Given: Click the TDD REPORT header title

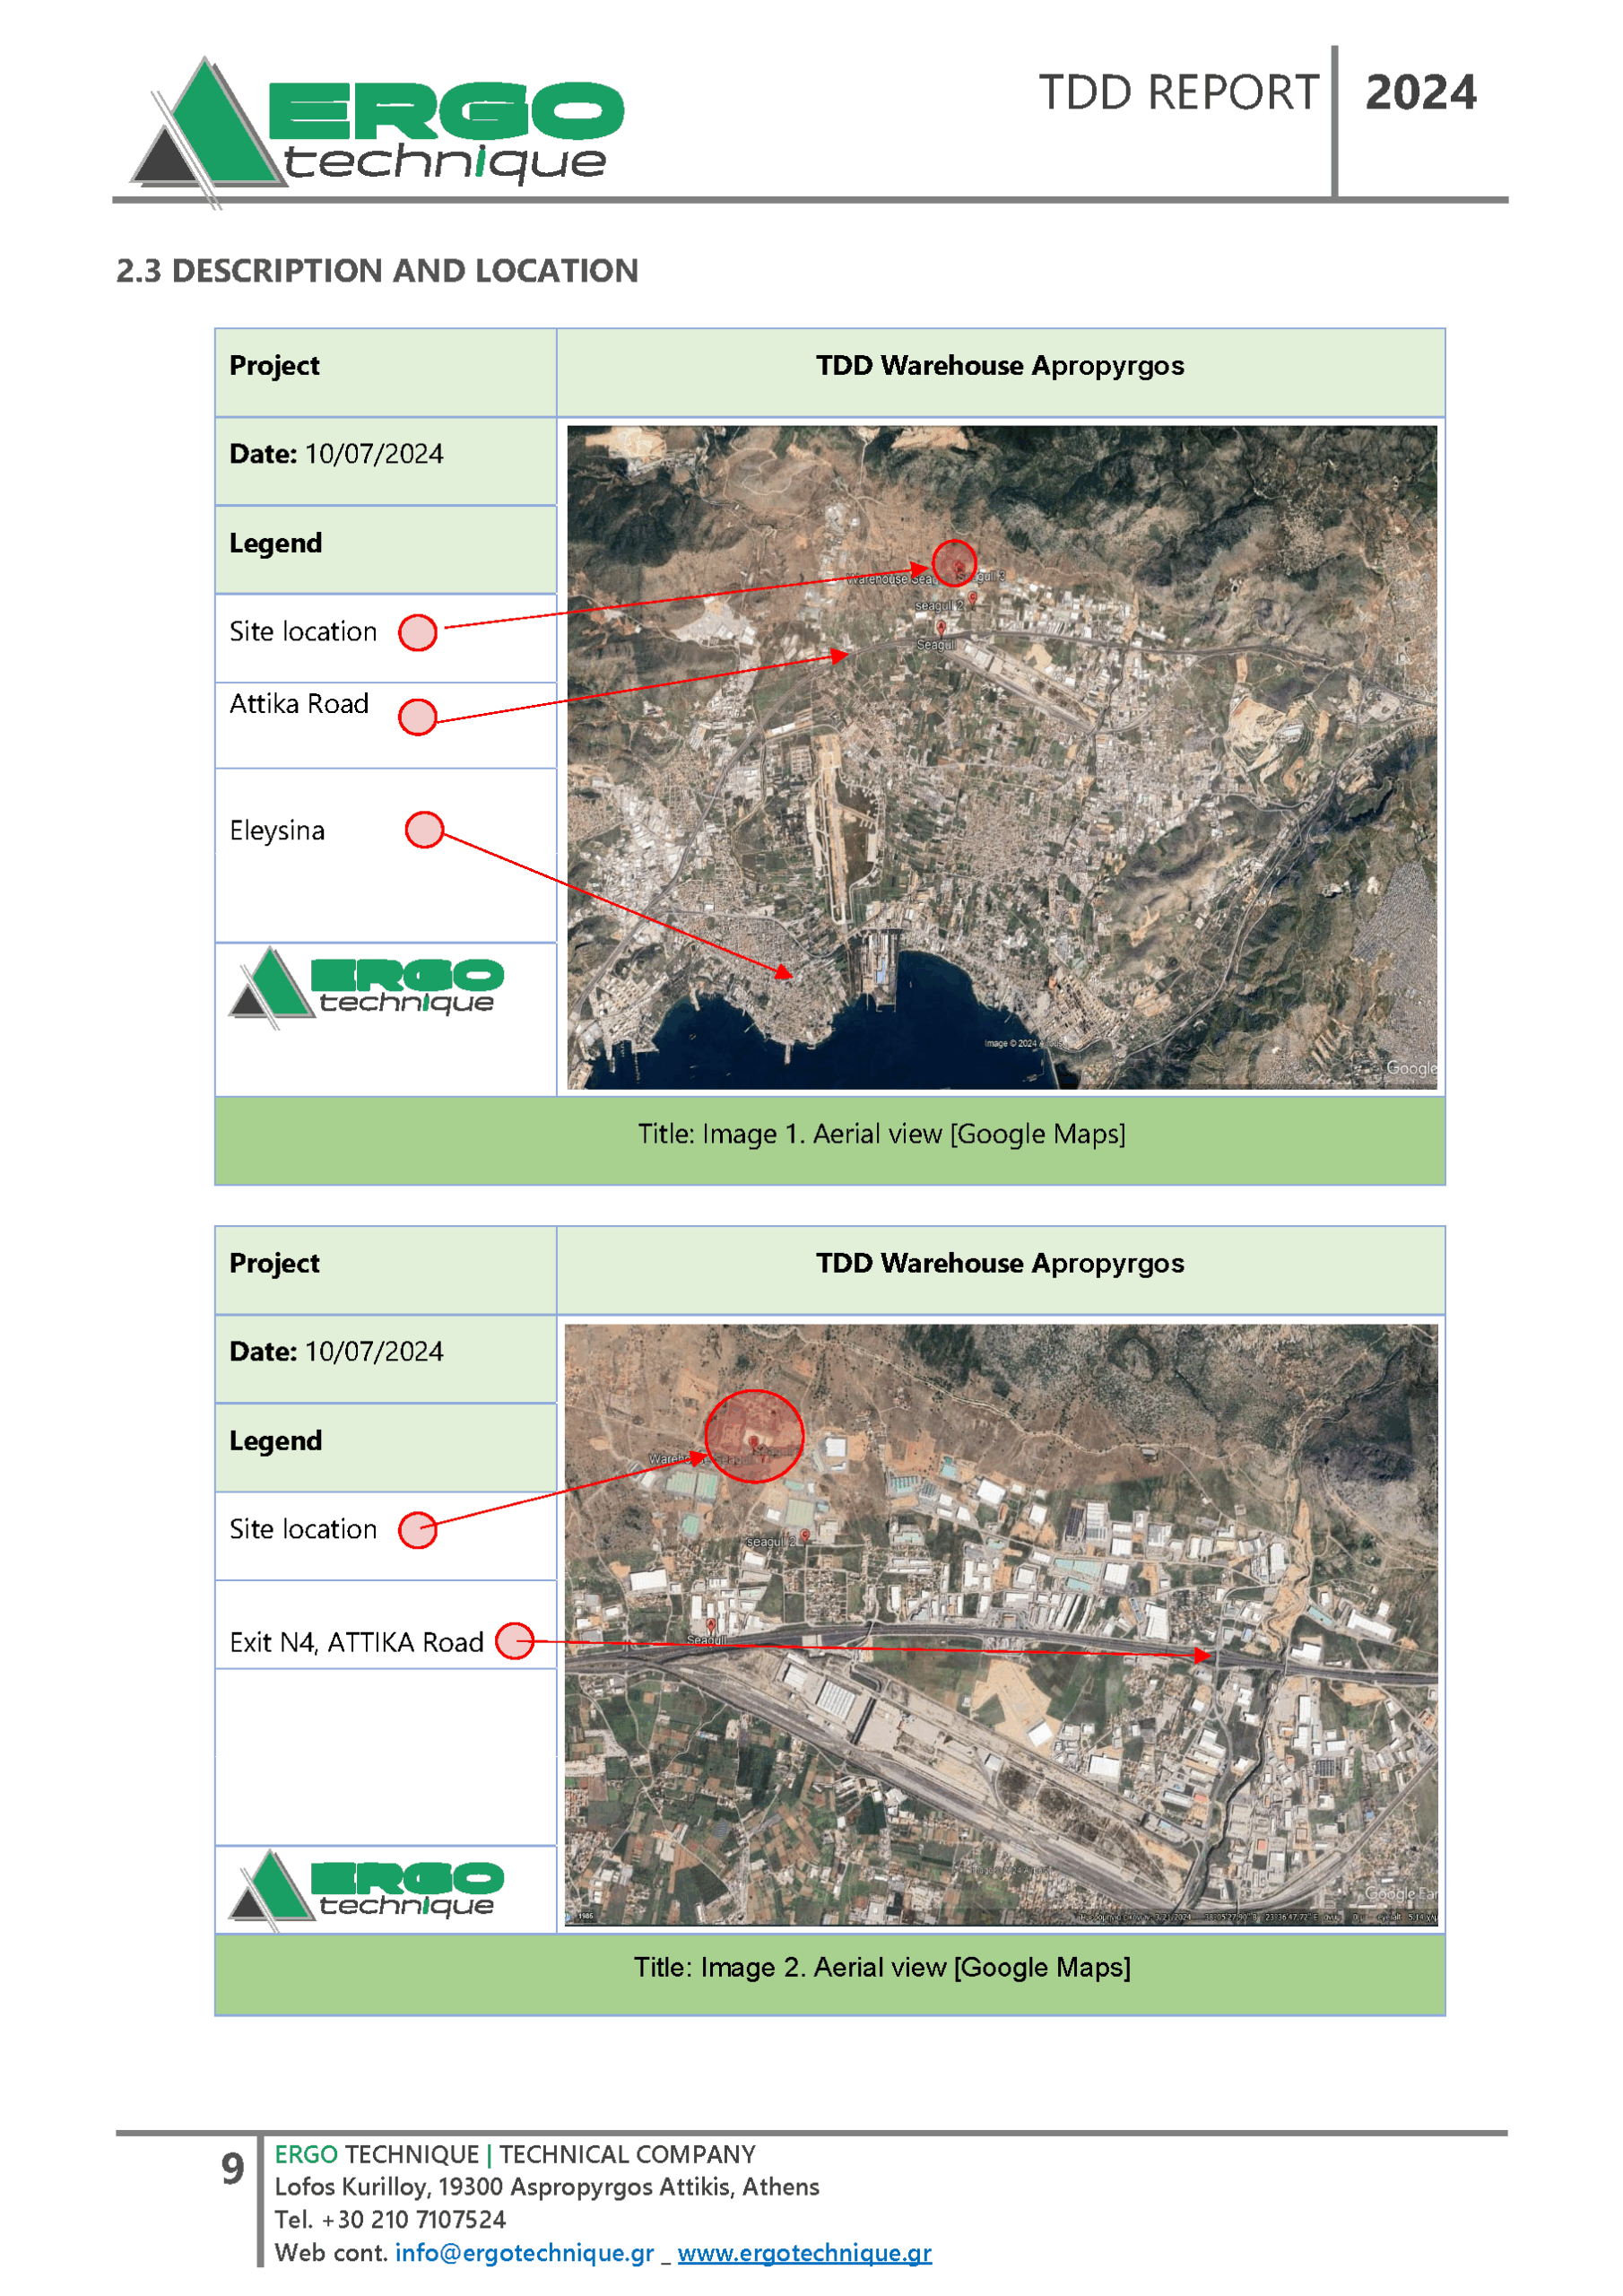Looking at the screenshot, I should point(1178,93).
